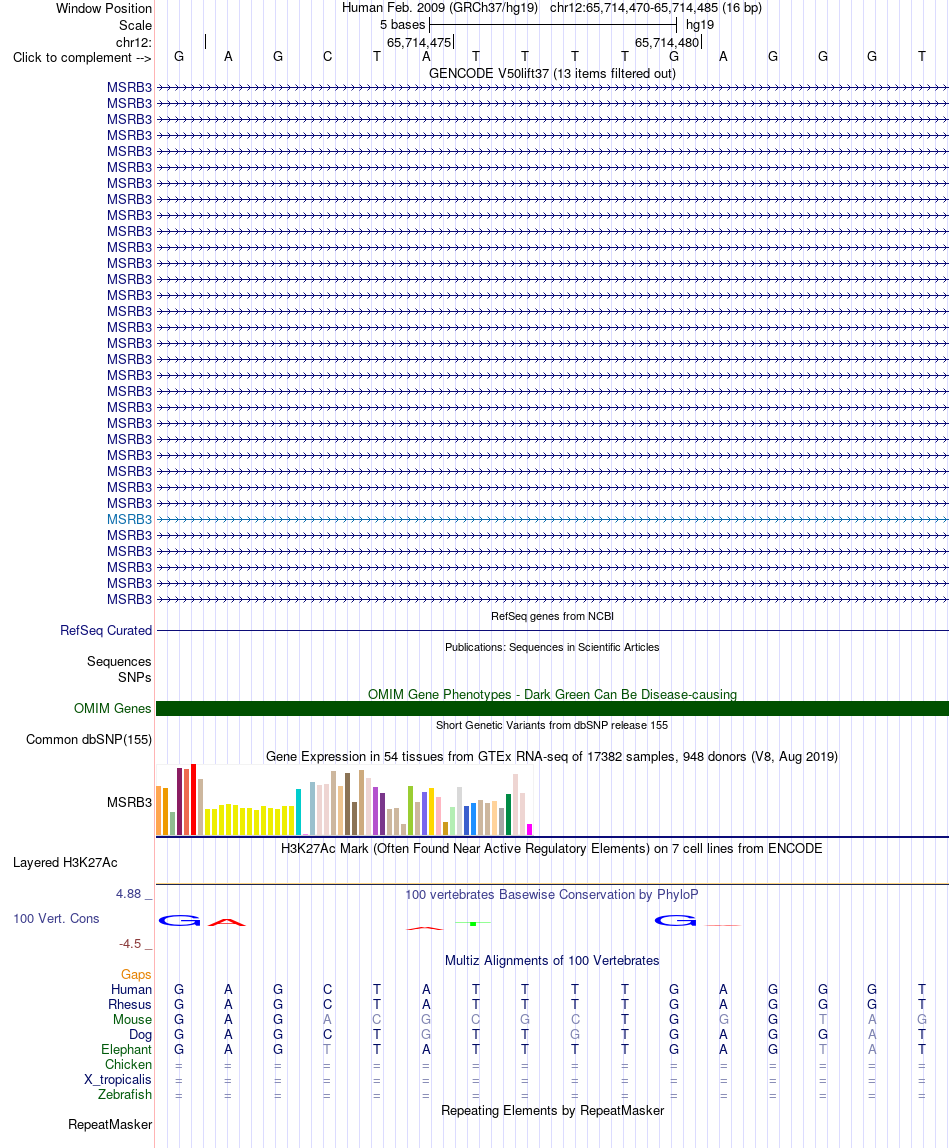Open the GTEx Gene Expression track title

pos(552,756)
